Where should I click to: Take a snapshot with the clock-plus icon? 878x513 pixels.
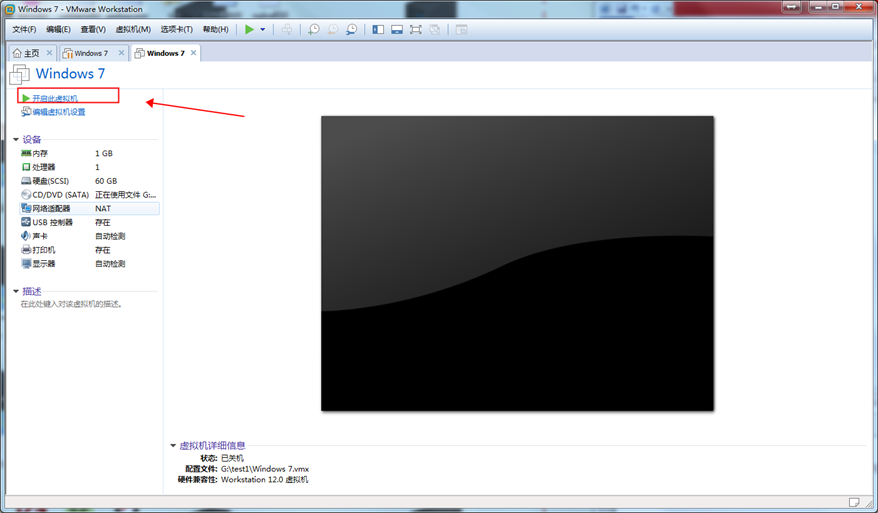click(x=314, y=30)
